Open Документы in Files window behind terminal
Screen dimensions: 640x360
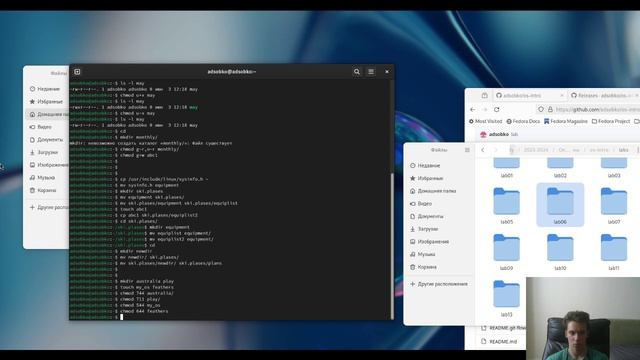pyautogui.click(x=48, y=140)
